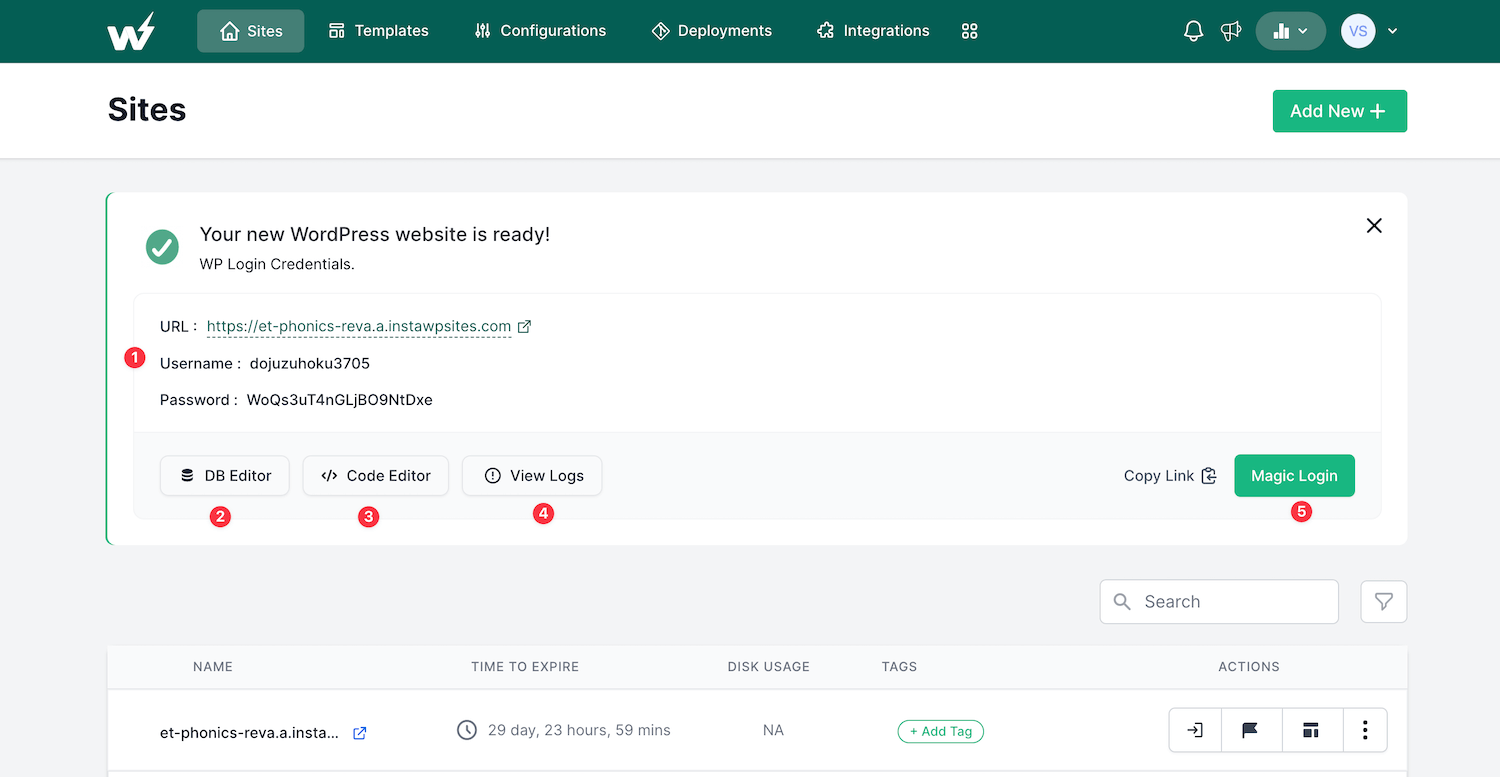Open the Templates tab
This screenshot has height=777, width=1500.
click(x=378, y=31)
